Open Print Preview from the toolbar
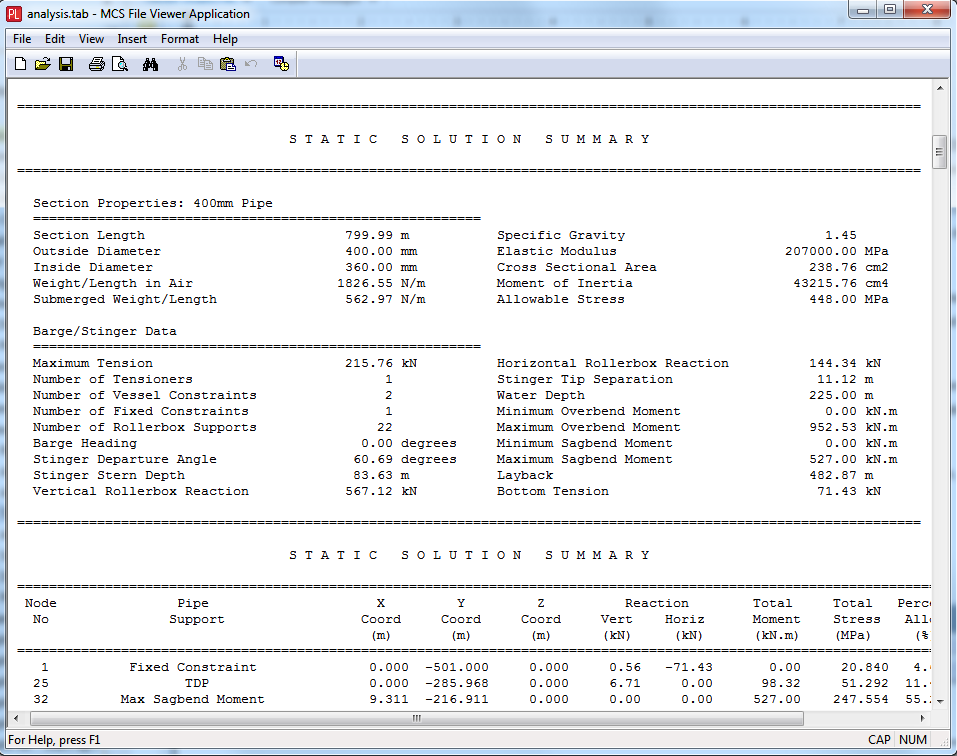957x756 pixels. coord(119,65)
